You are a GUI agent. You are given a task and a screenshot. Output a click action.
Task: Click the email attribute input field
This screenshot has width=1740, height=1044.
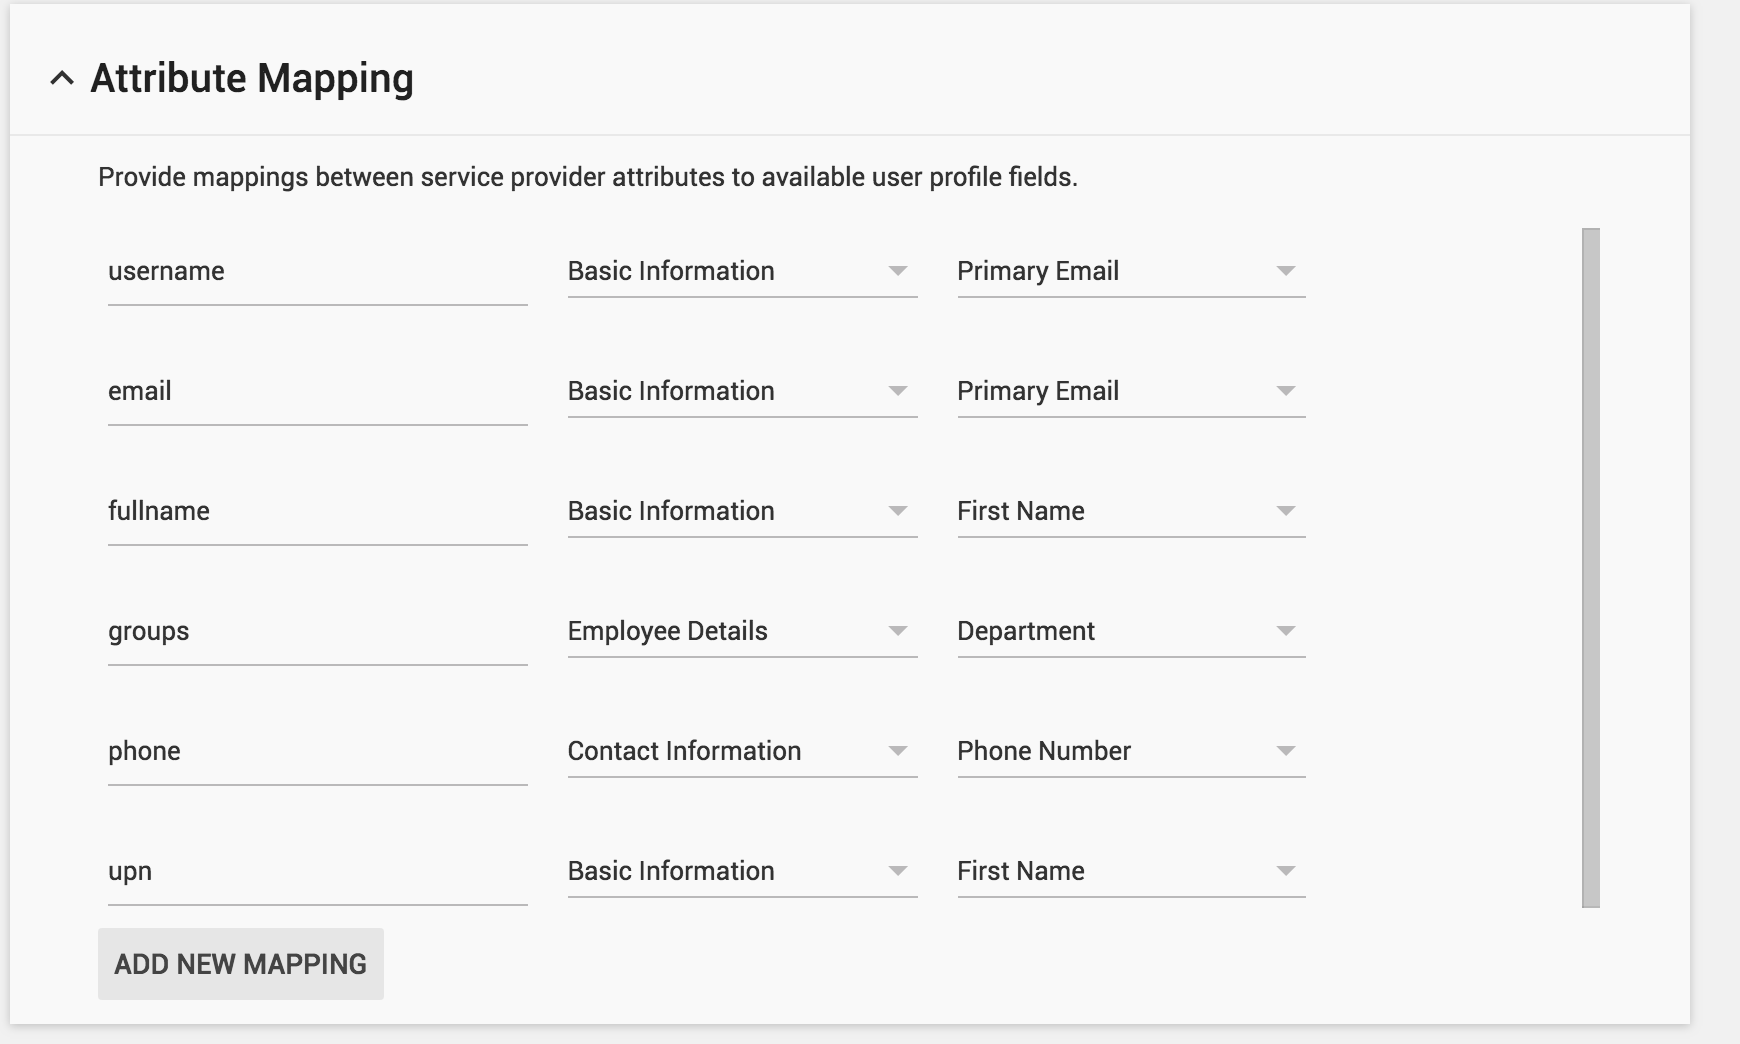317,392
